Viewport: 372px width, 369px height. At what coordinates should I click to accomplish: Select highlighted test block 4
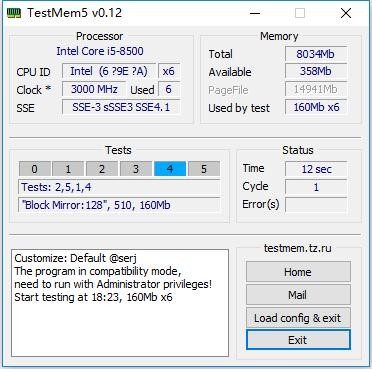pyautogui.click(x=170, y=169)
